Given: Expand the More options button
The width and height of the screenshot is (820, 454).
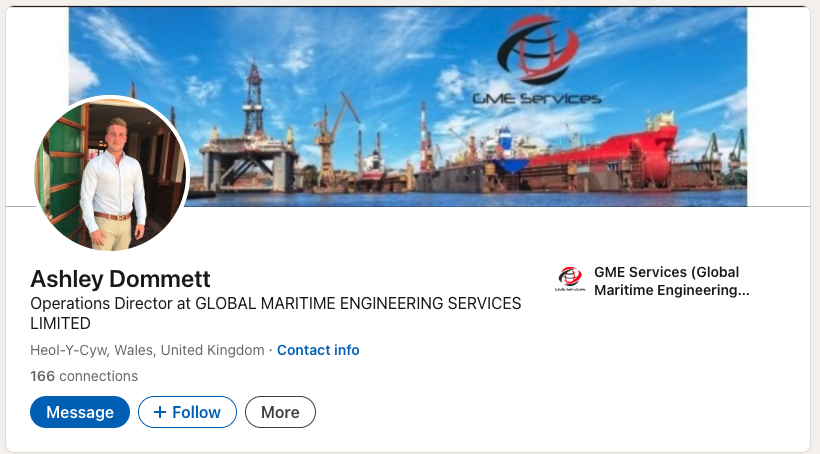Looking at the screenshot, I should [280, 412].
